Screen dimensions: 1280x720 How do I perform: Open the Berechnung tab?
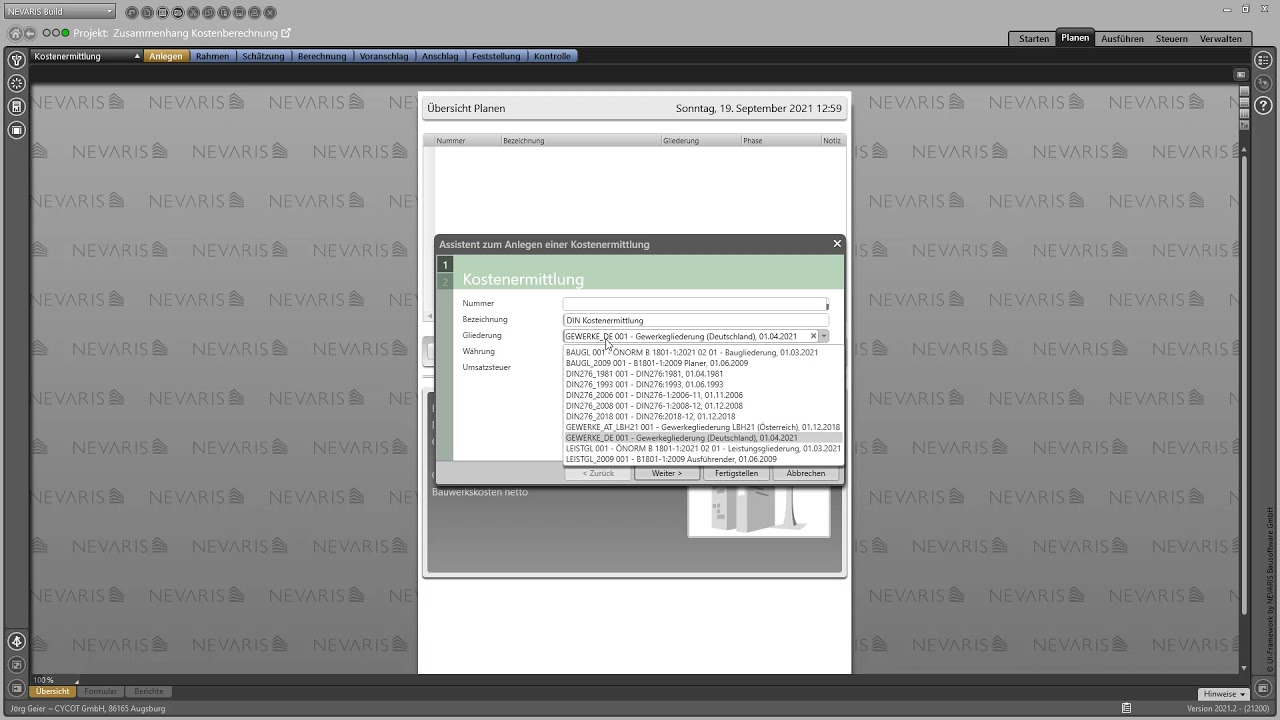click(322, 56)
